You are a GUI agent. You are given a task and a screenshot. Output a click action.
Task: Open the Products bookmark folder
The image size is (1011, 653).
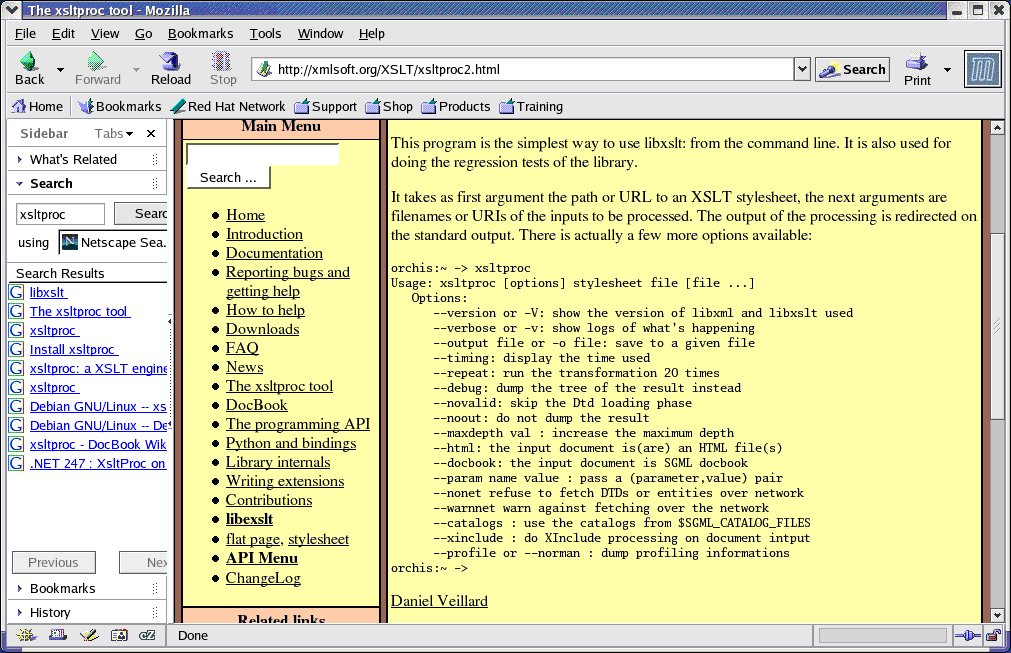(x=456, y=106)
